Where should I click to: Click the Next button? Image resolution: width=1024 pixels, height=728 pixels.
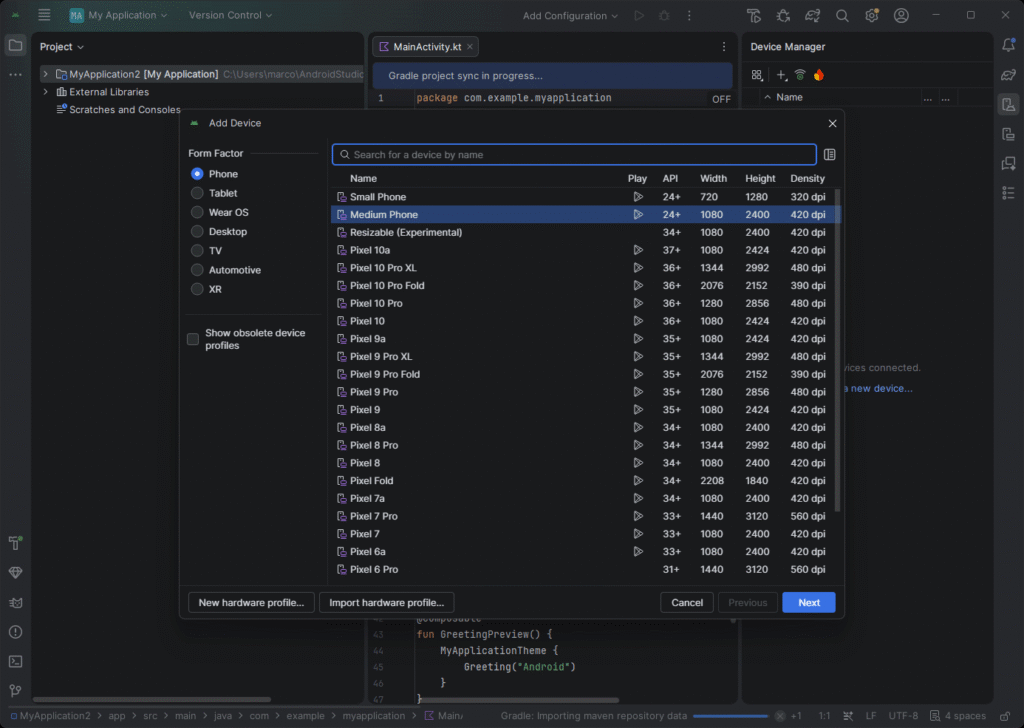(808, 603)
